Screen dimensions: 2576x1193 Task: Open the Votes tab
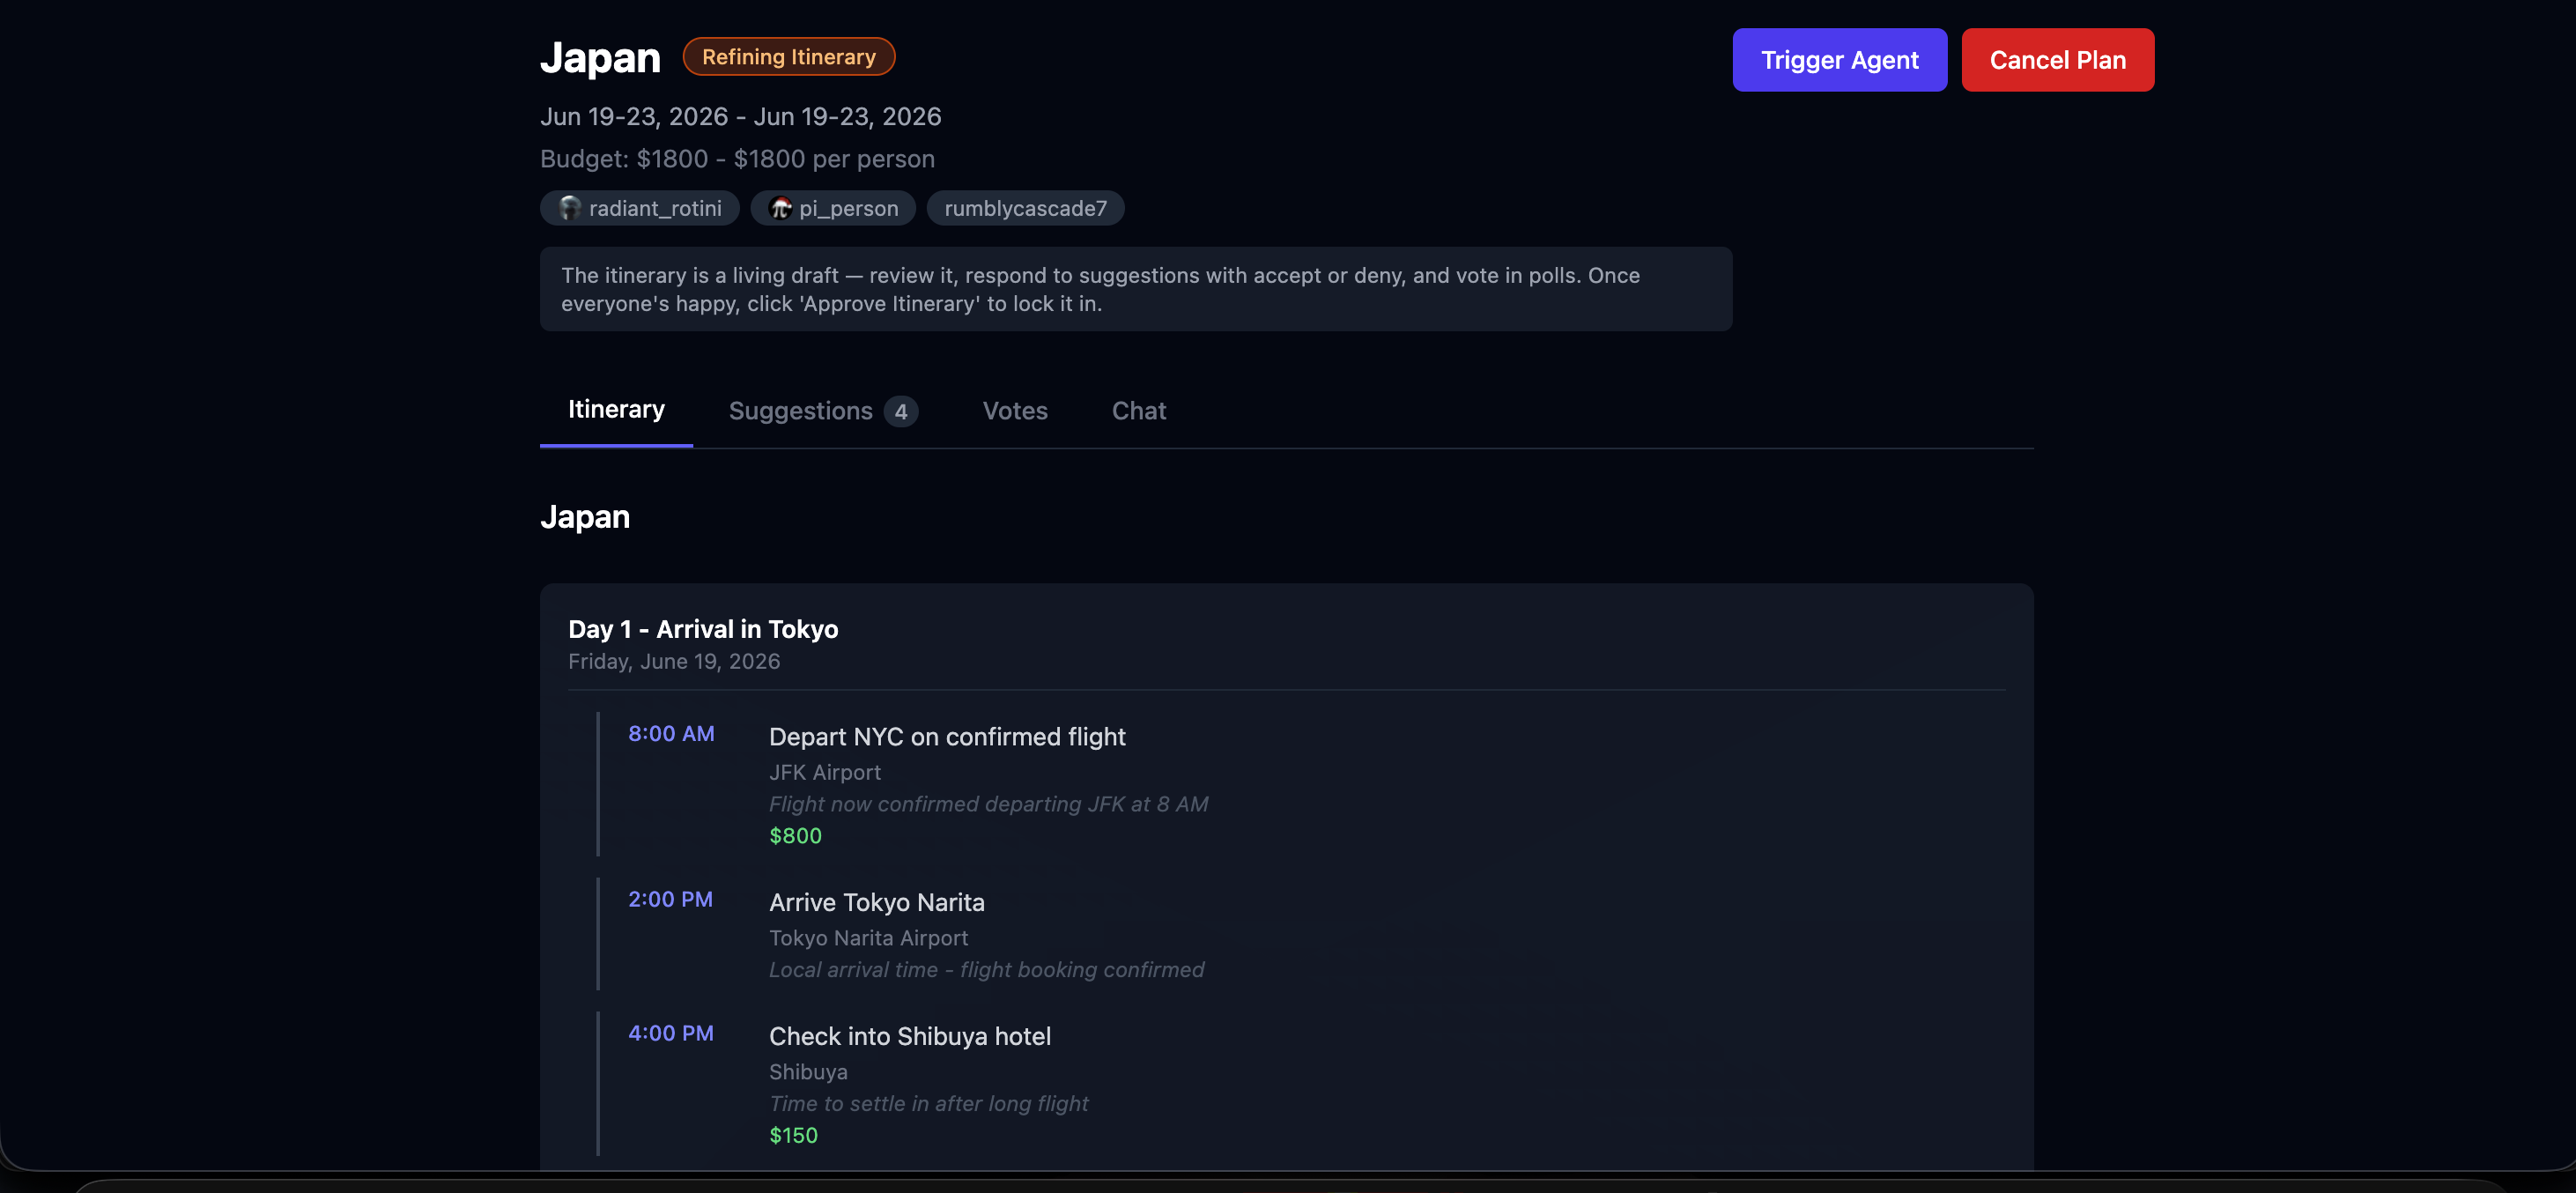[1014, 411]
